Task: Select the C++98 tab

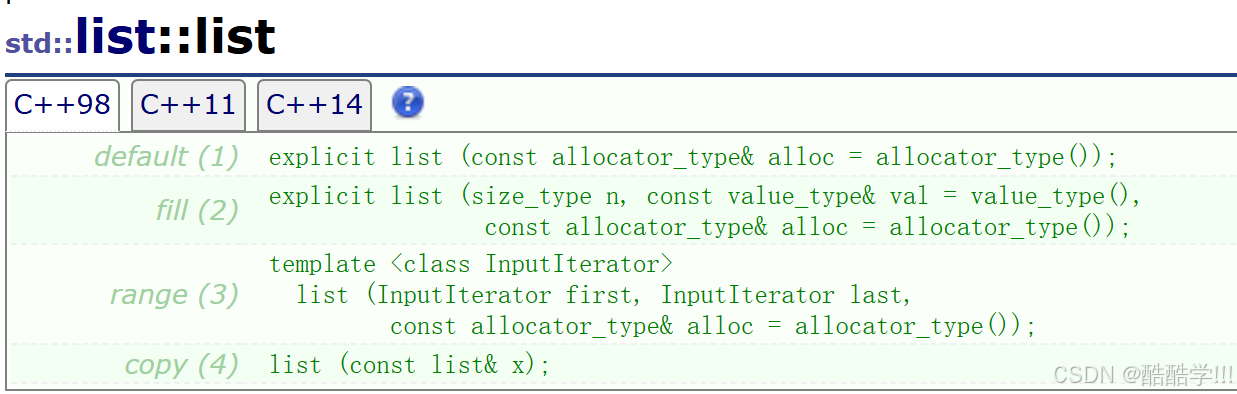Action: click(62, 105)
